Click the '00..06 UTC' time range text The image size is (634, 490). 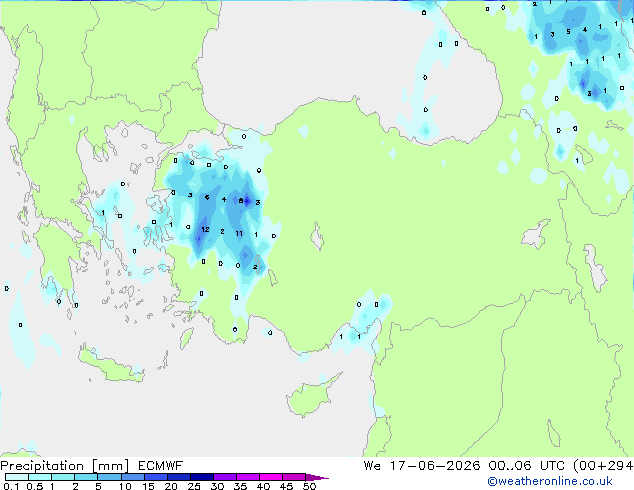(526, 466)
